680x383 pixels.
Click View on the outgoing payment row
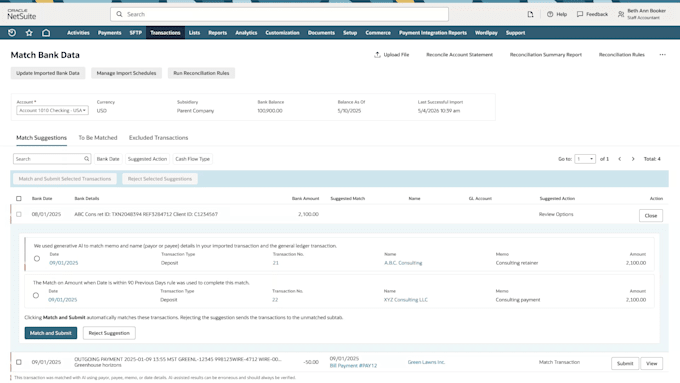click(x=651, y=363)
